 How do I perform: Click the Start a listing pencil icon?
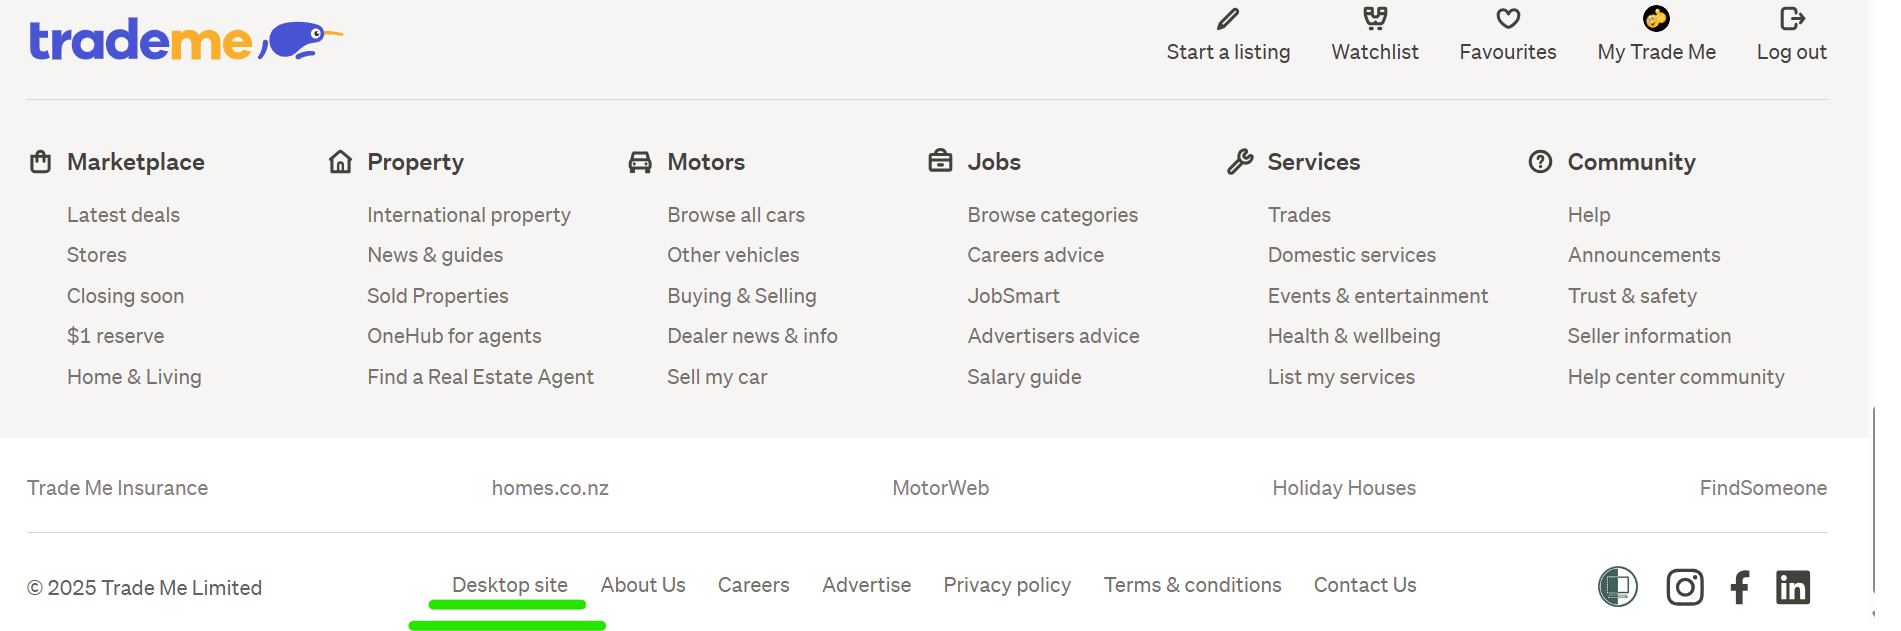[x=1228, y=19]
